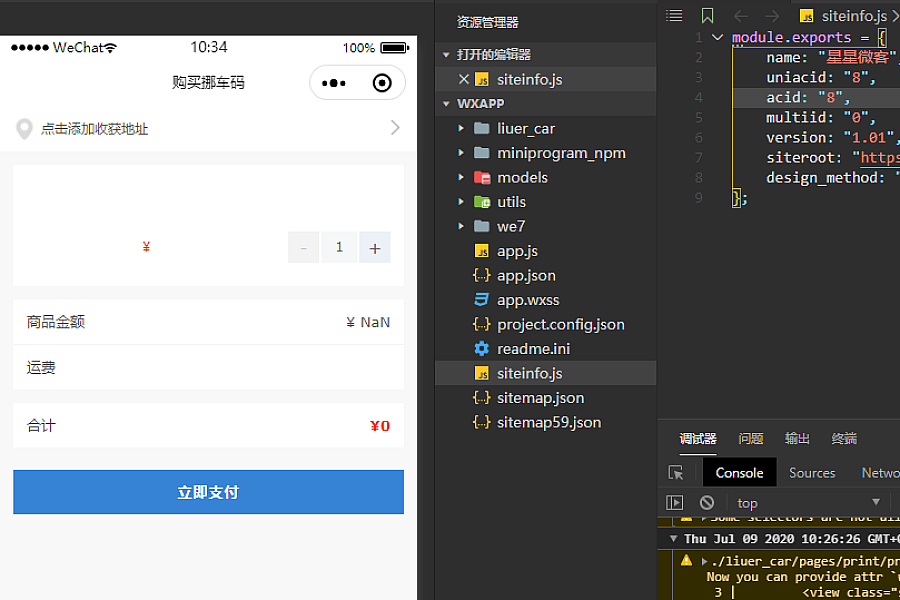The width and height of the screenshot is (900, 600).
Task: Select siteinfo.js in open editors list
Action: coord(529,79)
